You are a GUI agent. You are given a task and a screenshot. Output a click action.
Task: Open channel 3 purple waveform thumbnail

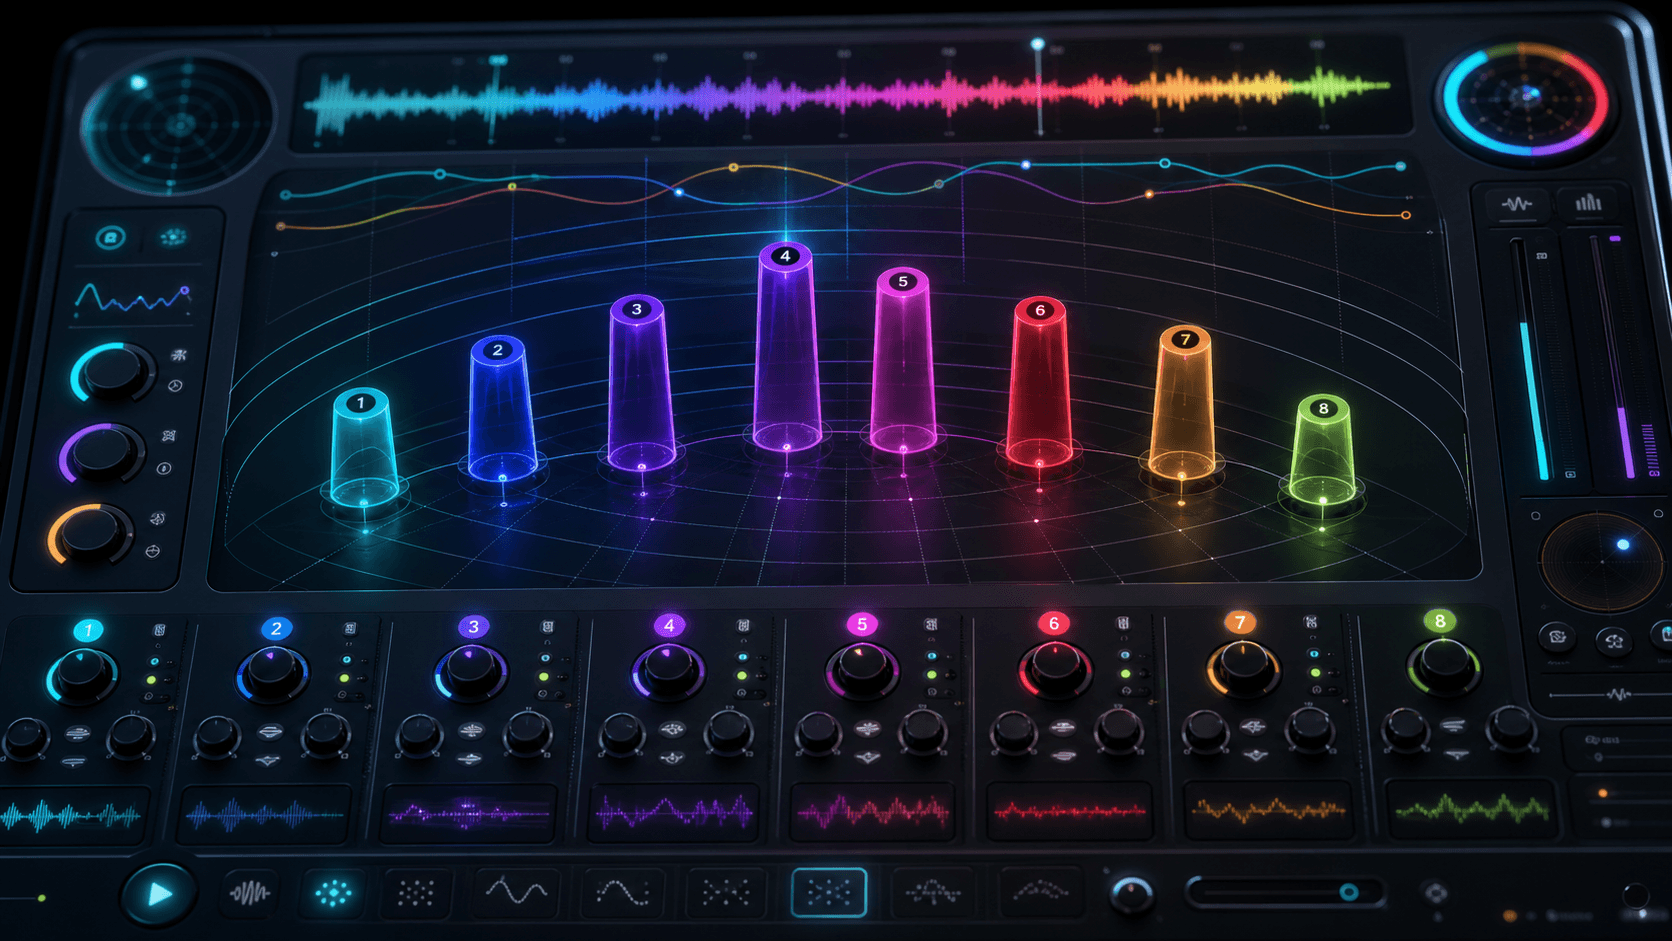pyautogui.click(x=468, y=814)
